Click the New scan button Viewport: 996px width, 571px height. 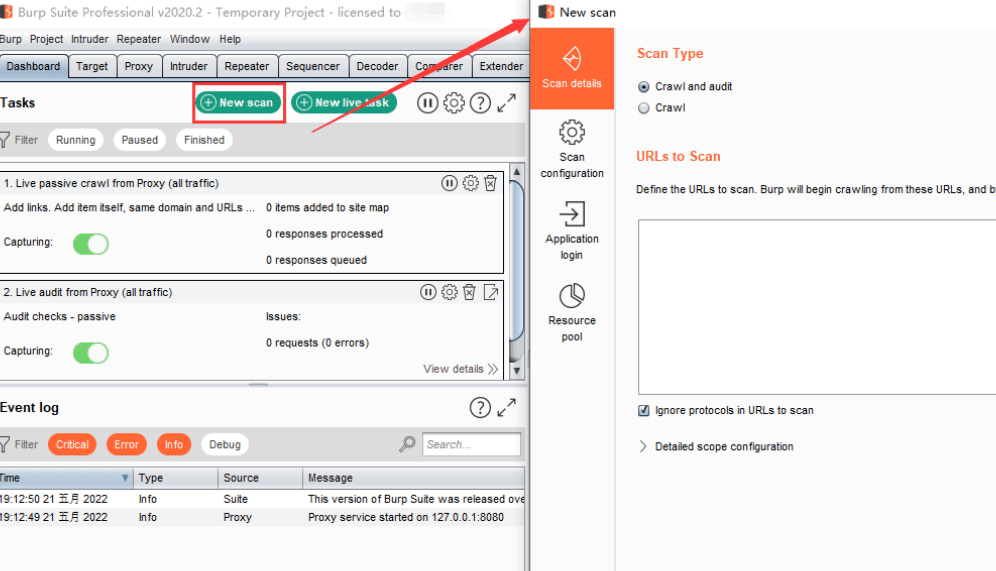(238, 102)
